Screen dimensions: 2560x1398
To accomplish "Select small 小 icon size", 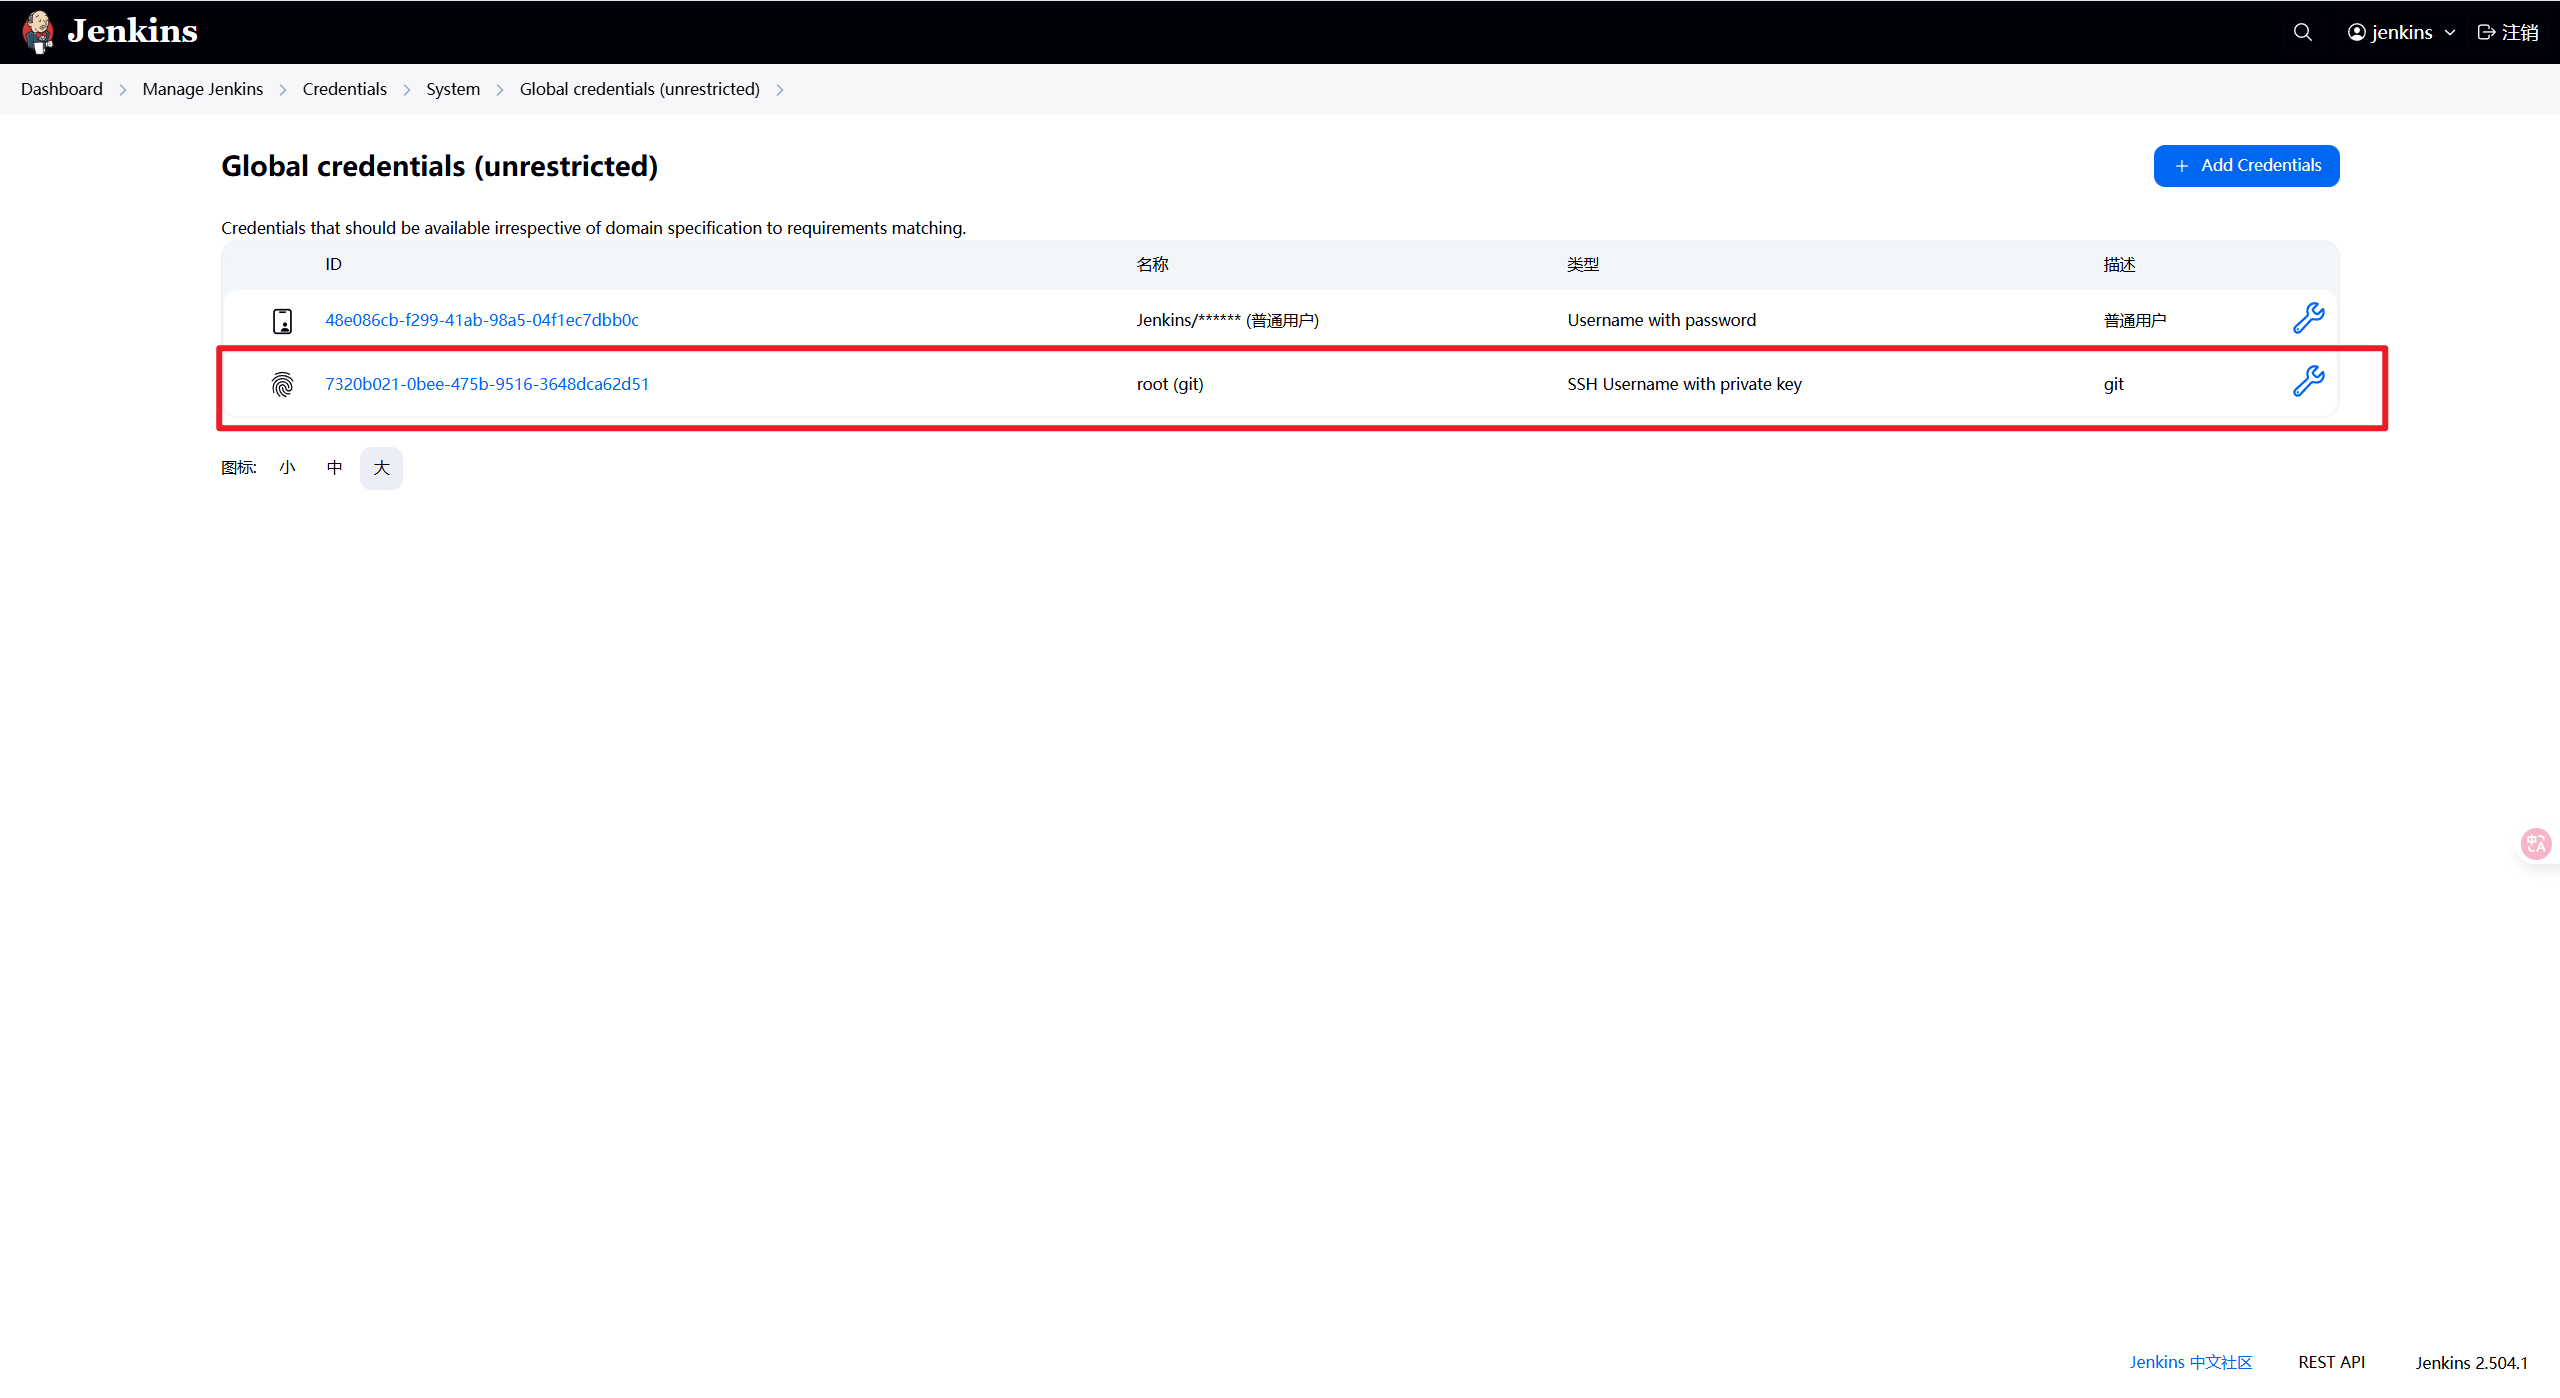I will coord(288,468).
